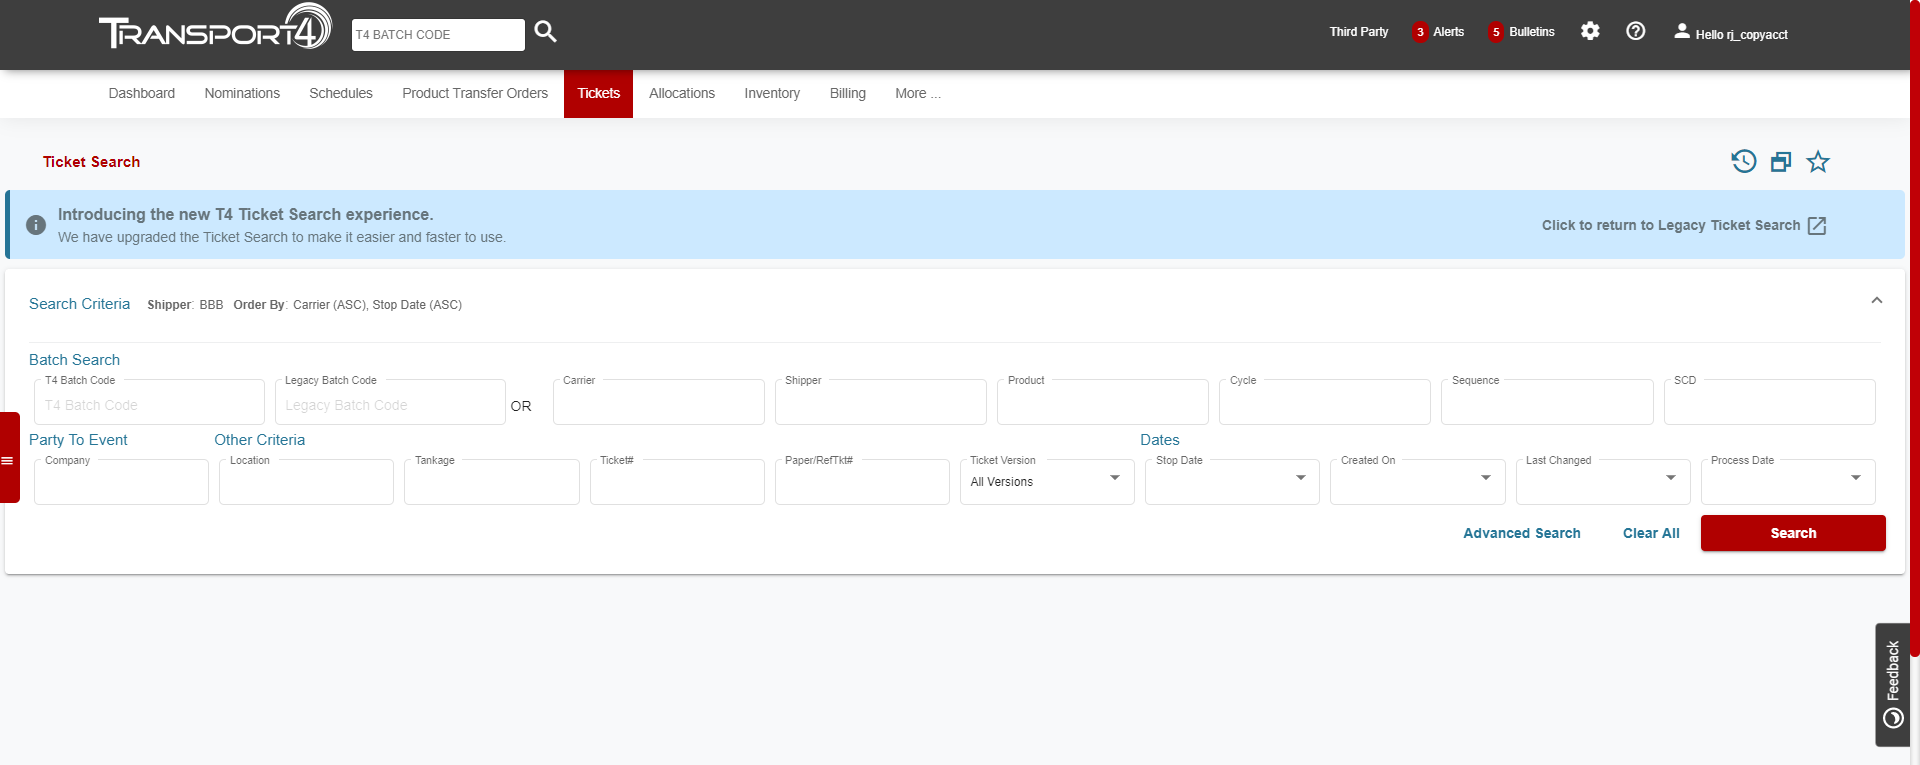Switch to the Nominations tab
1920x765 pixels.
coord(242,93)
